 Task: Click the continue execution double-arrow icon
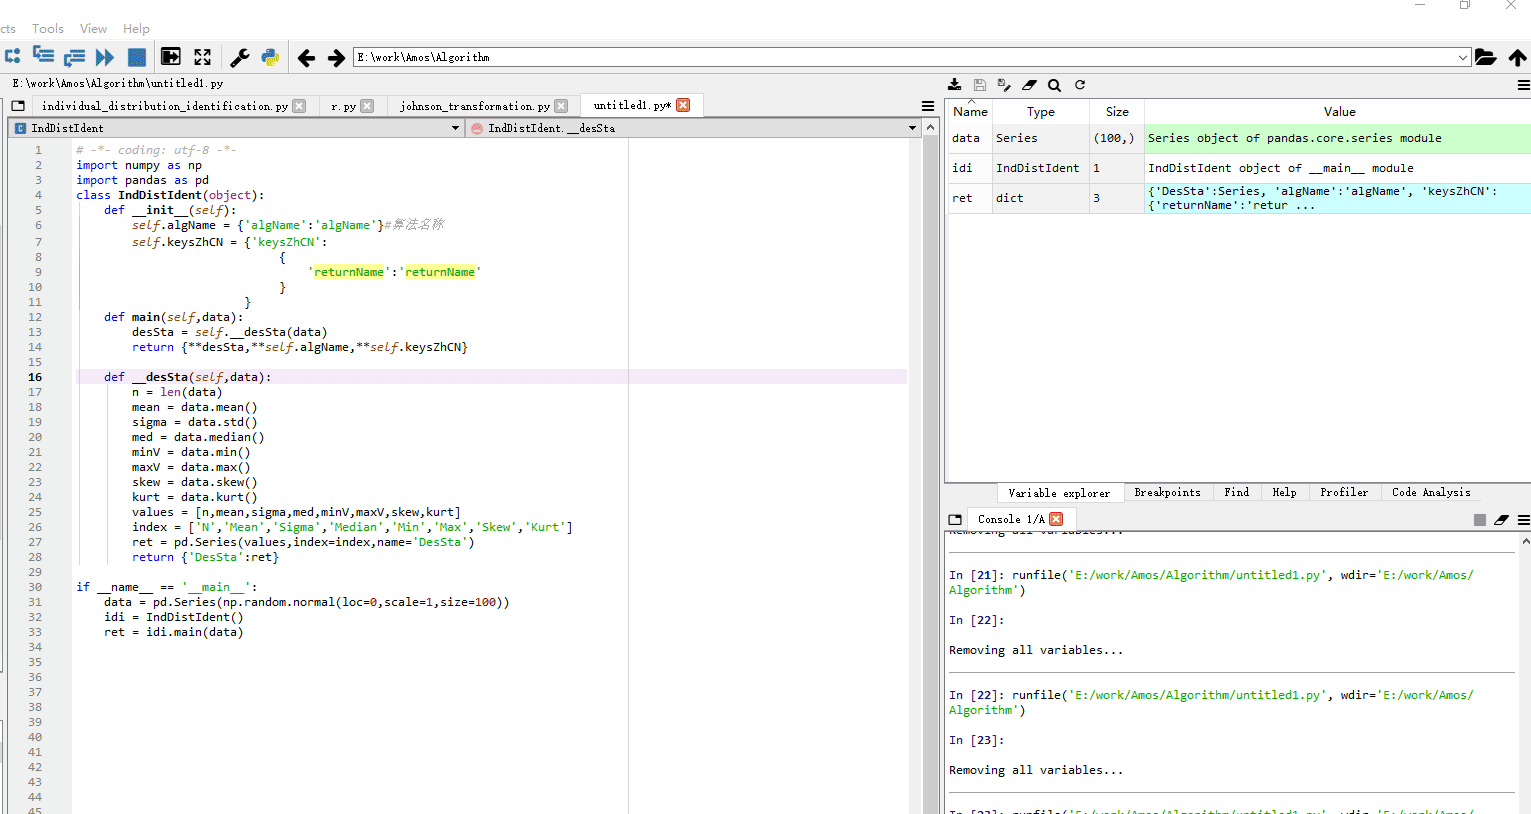(105, 57)
